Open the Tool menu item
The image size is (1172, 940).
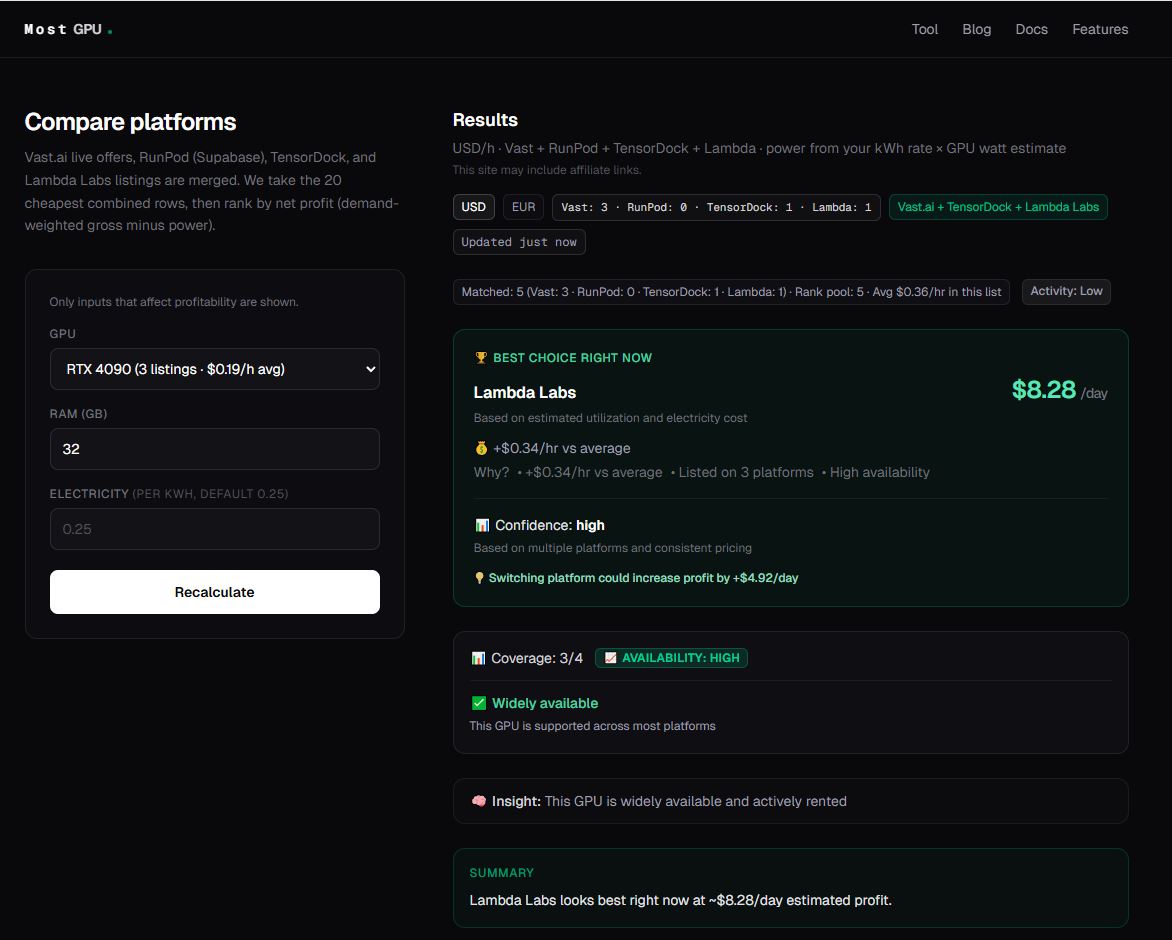coord(925,29)
